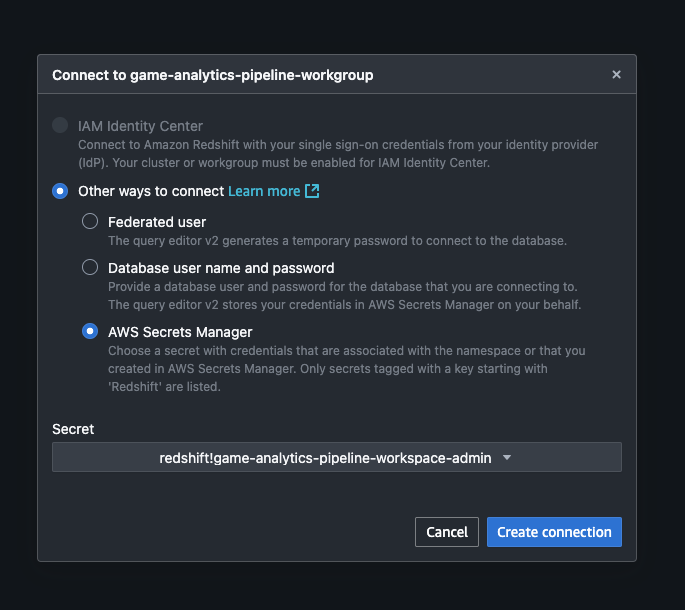The height and width of the screenshot is (610, 685).
Task: Click the Secret dropdown caret arrow
Action: pyautogui.click(x=507, y=458)
